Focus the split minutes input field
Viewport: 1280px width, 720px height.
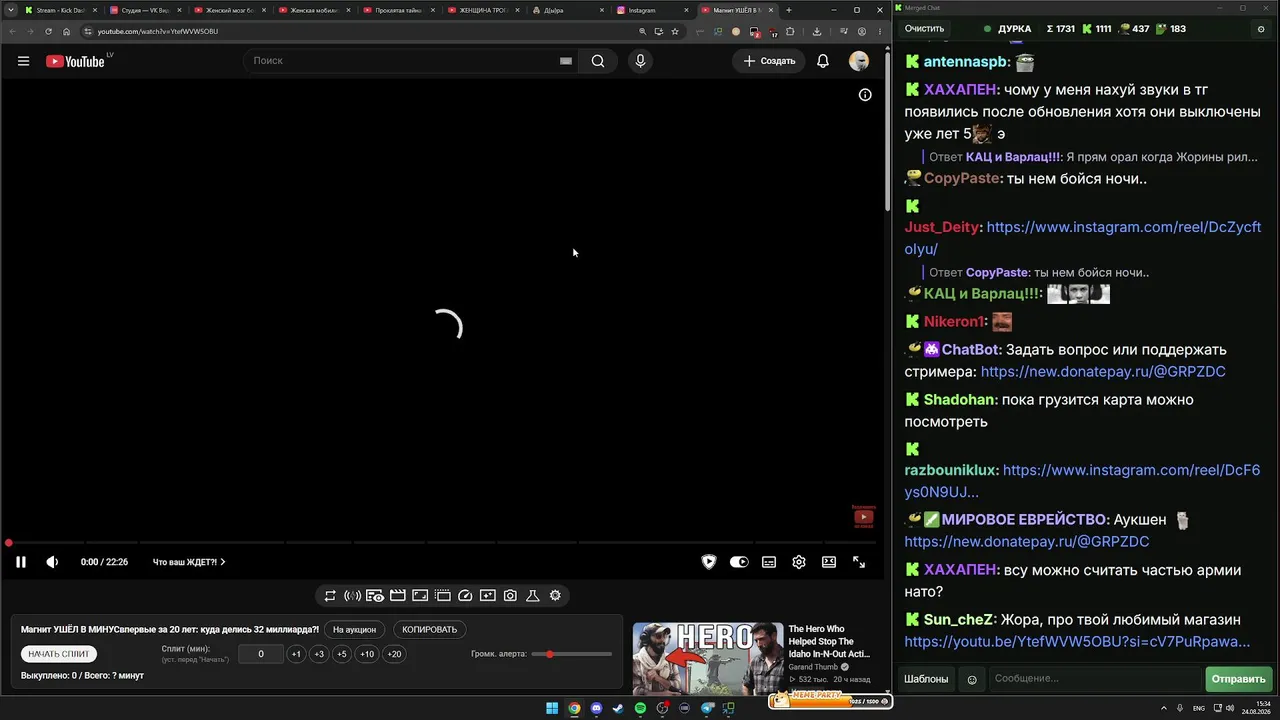[x=261, y=654]
